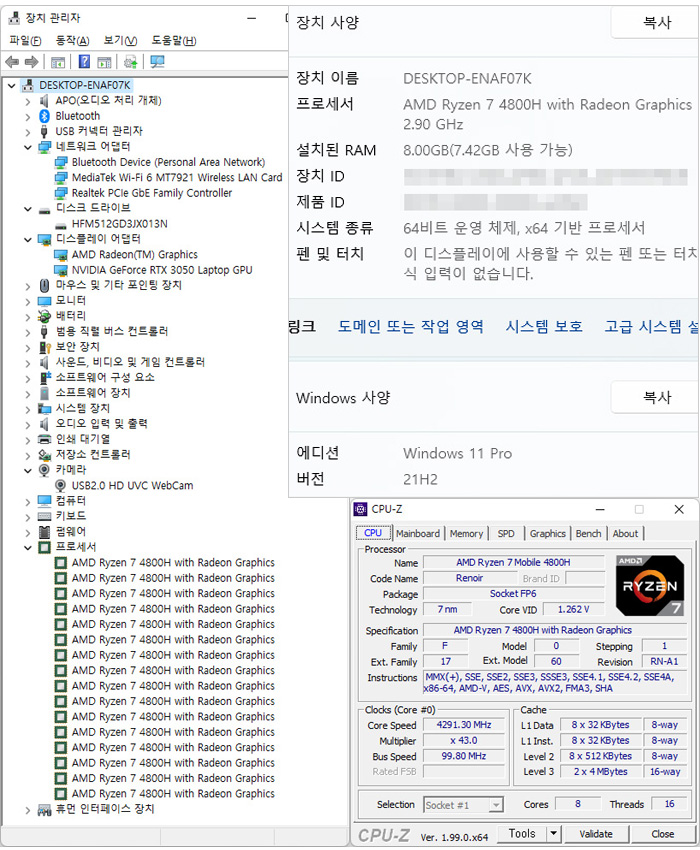Expand the 키보드 (Keyboard) category

pyautogui.click(x=27, y=516)
